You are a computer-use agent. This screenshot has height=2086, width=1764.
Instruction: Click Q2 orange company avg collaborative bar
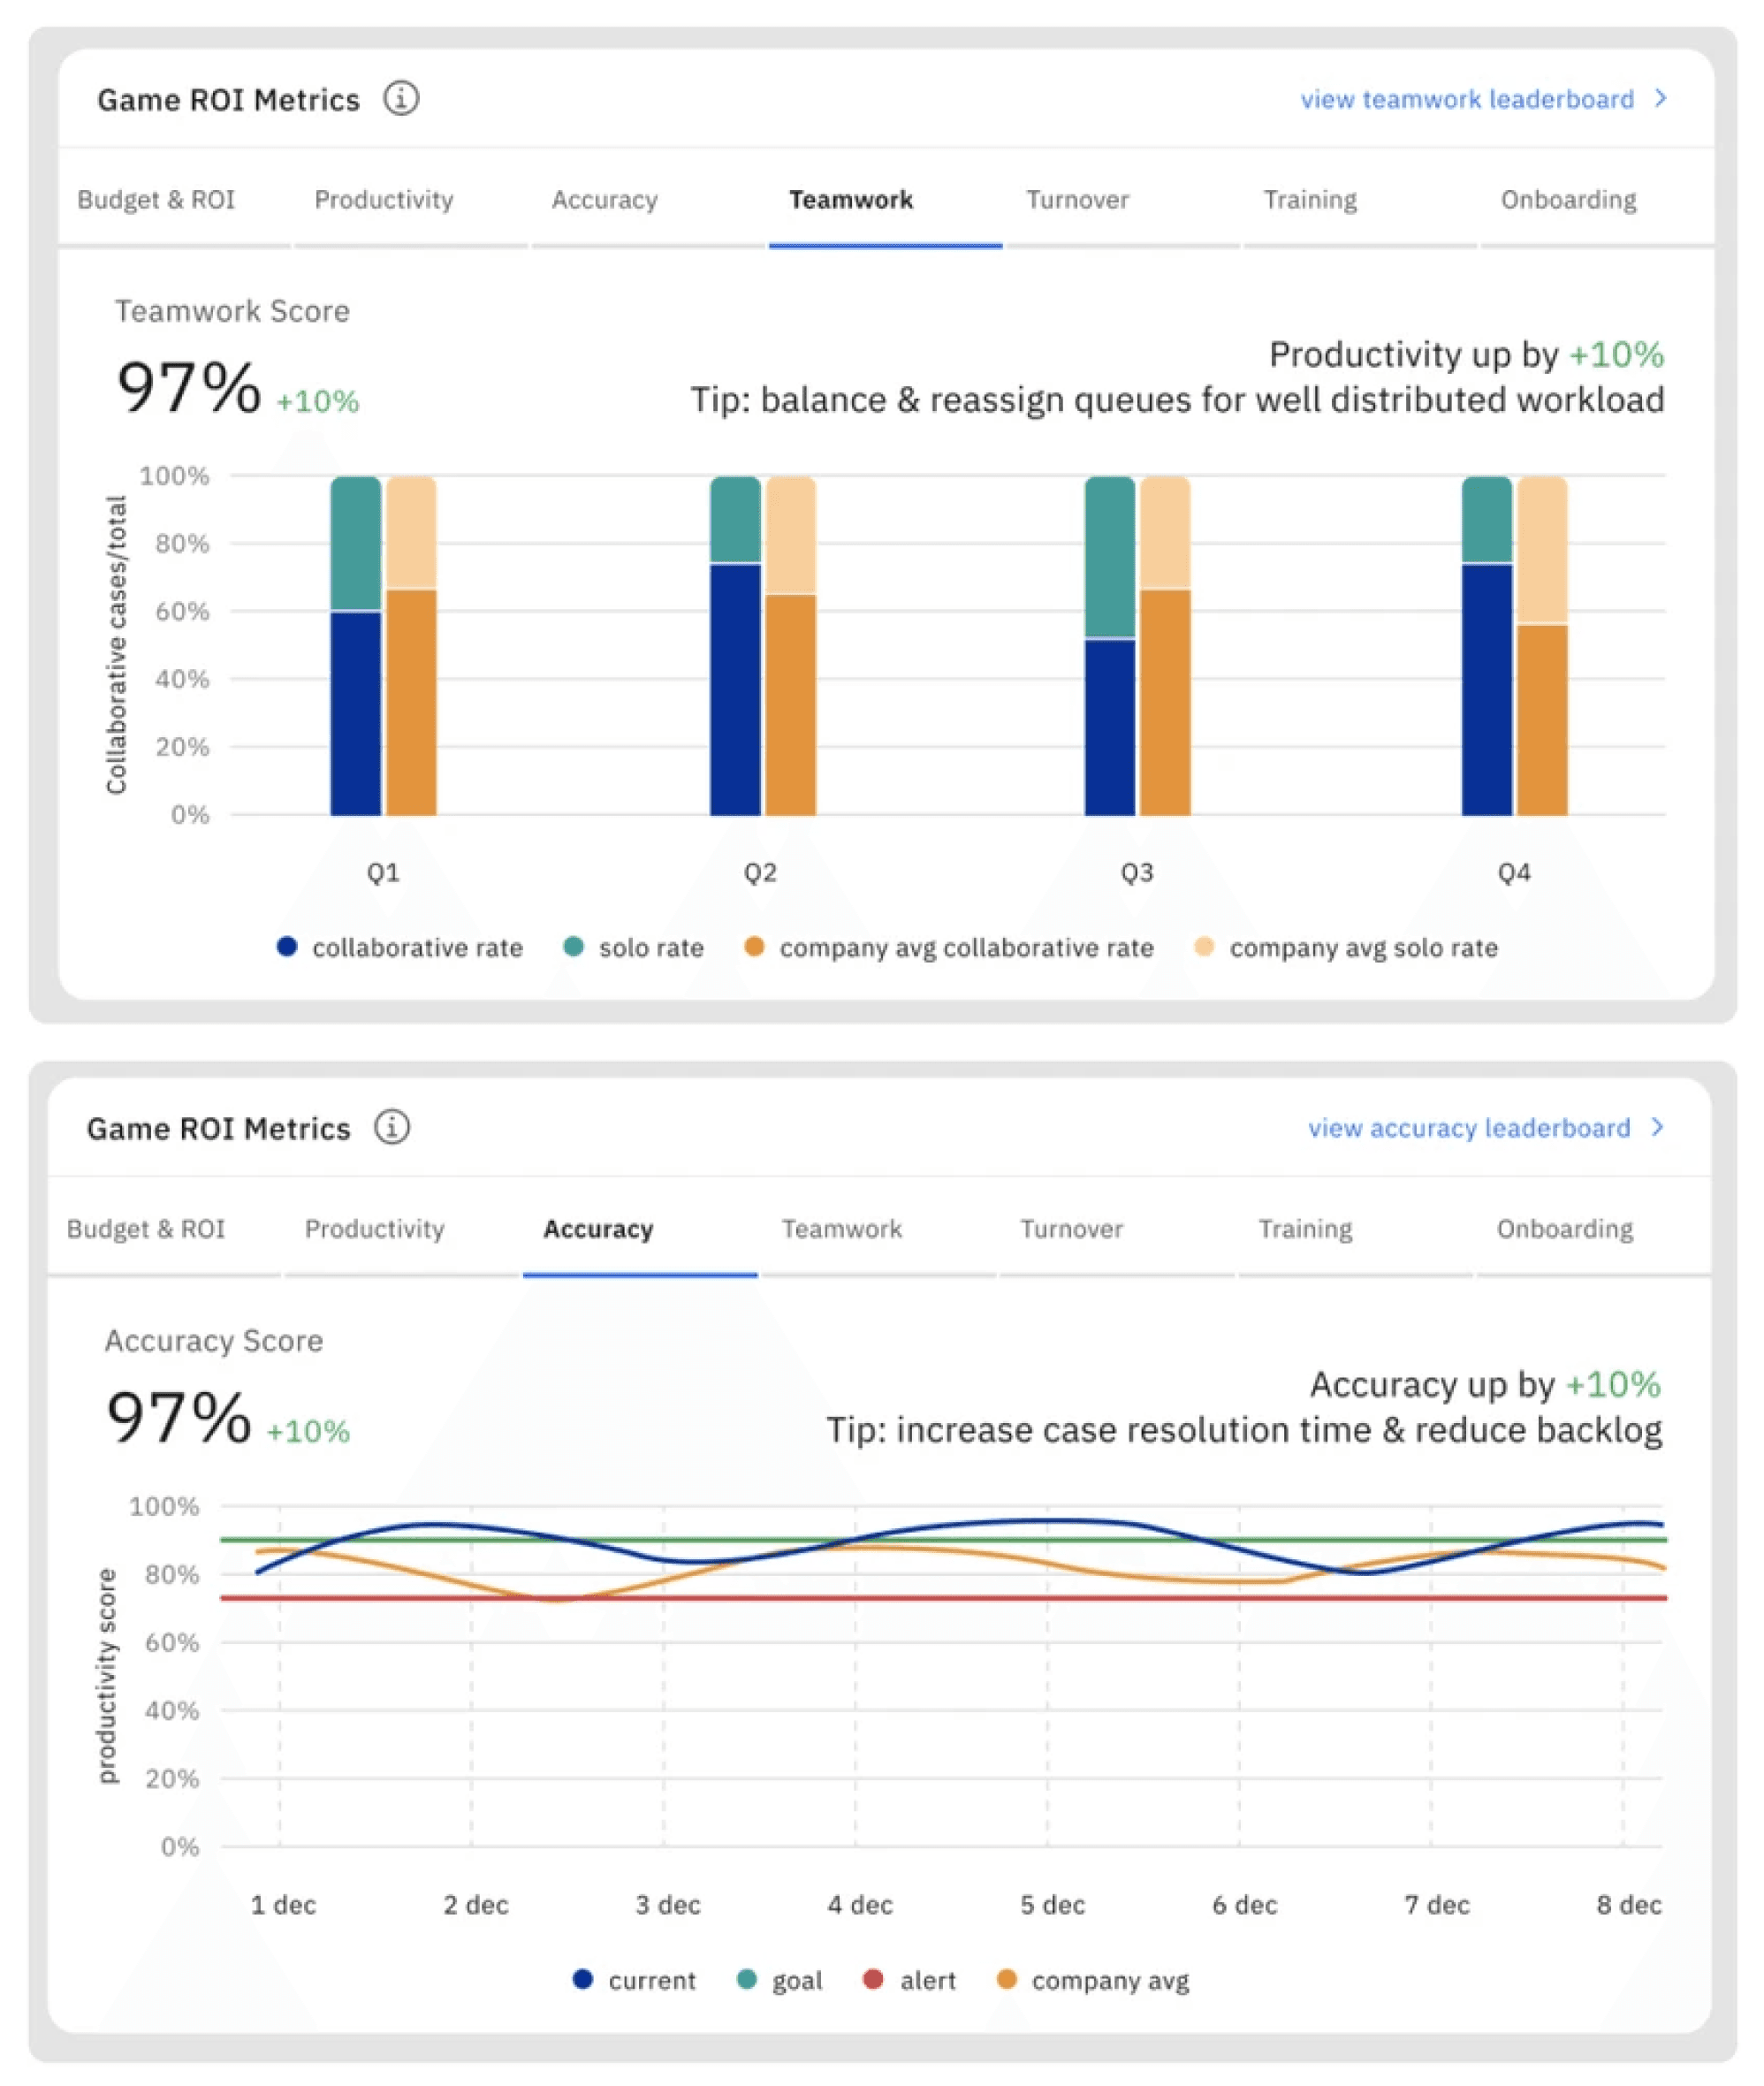pos(790,705)
